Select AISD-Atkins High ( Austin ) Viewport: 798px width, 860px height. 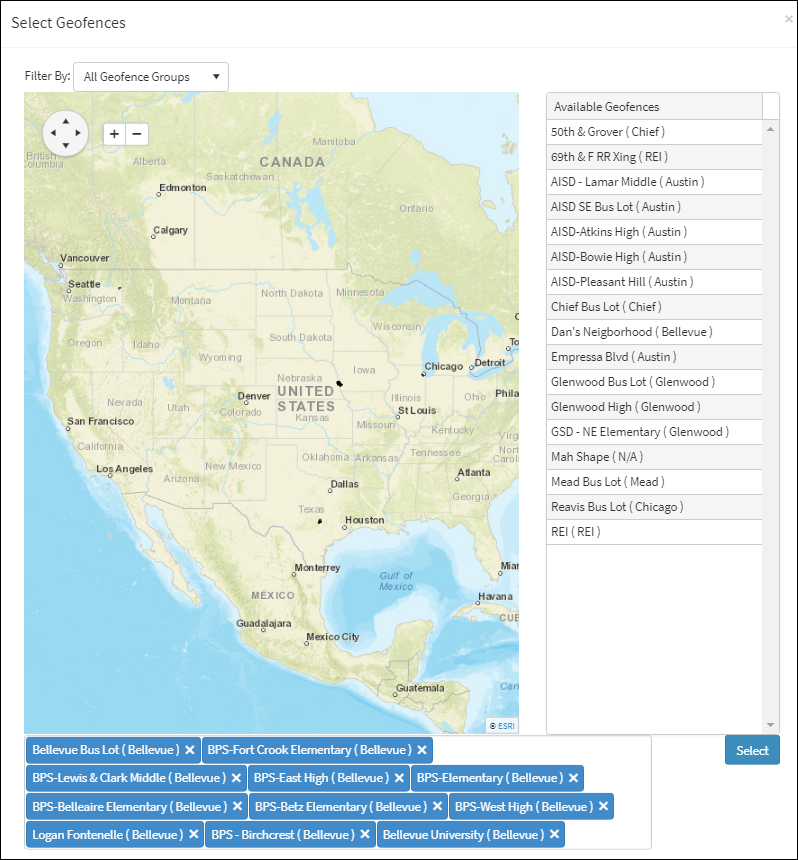click(x=654, y=232)
